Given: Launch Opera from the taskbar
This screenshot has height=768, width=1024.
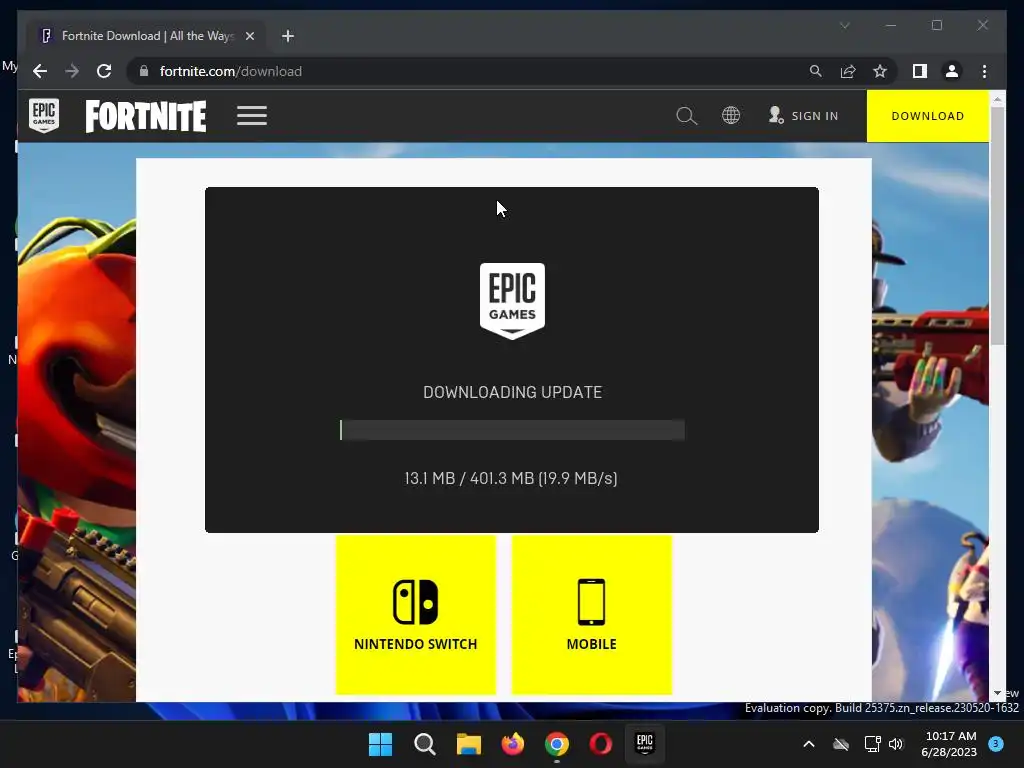Looking at the screenshot, I should point(601,744).
